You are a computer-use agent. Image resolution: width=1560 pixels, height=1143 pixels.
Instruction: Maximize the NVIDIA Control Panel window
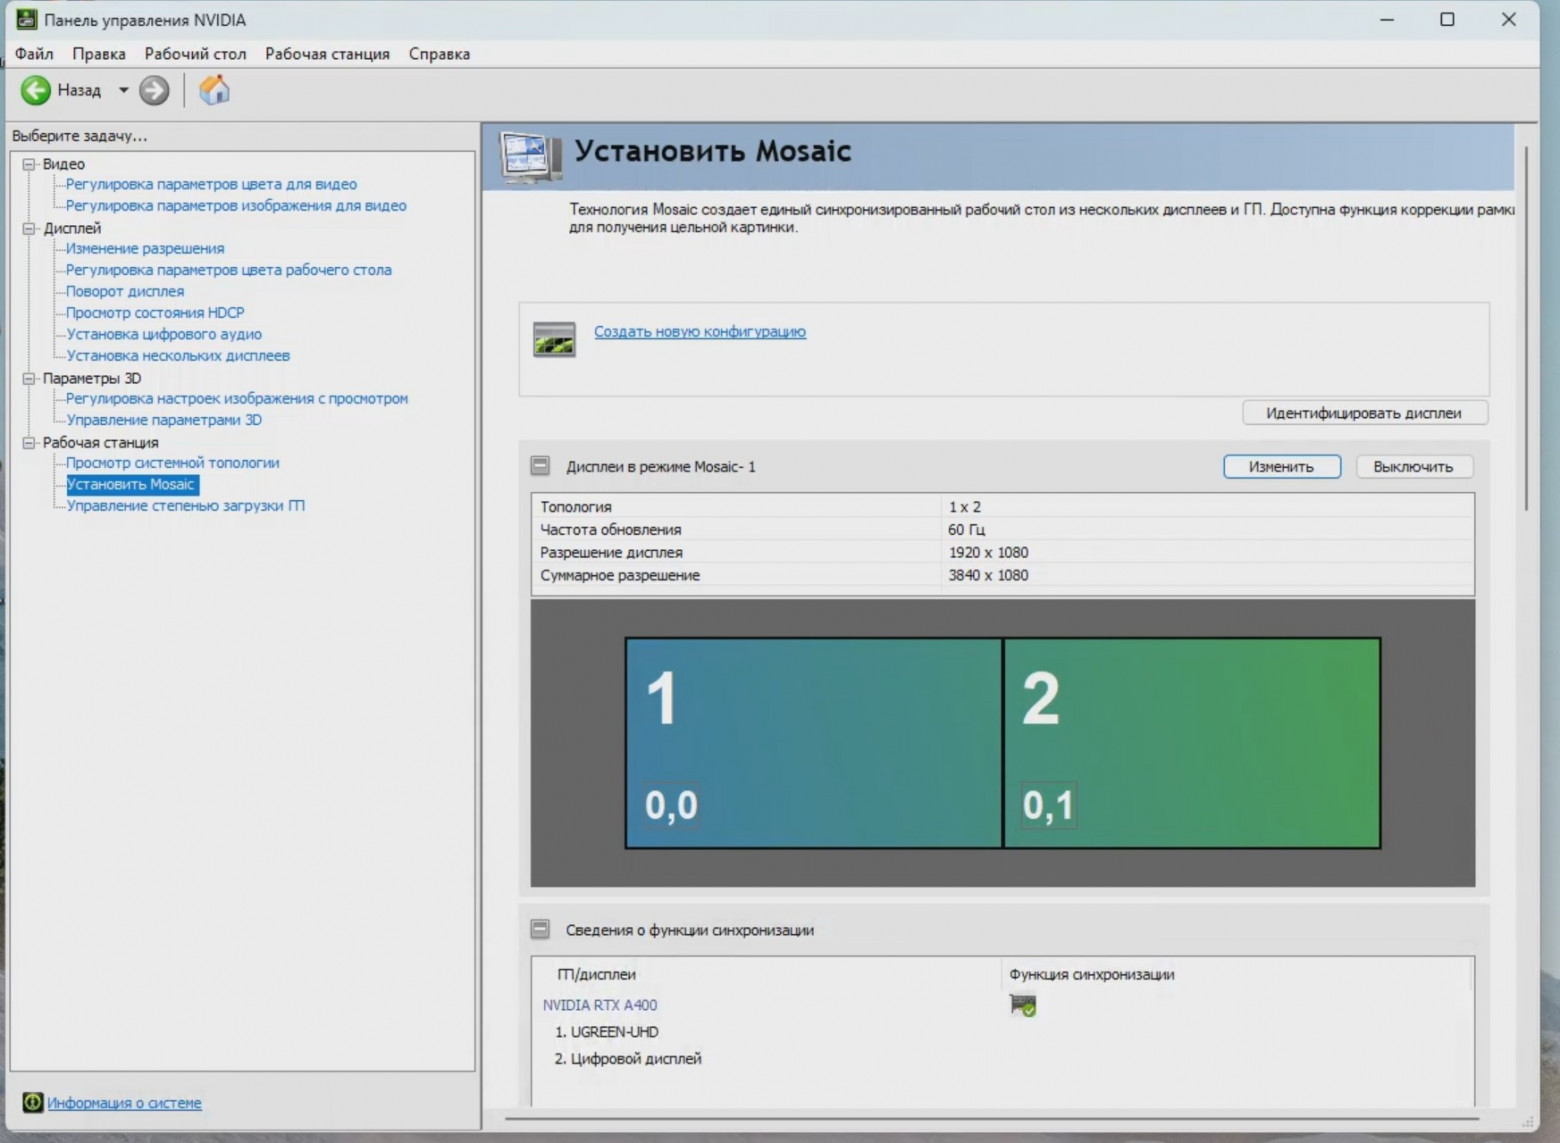pos(1447,19)
